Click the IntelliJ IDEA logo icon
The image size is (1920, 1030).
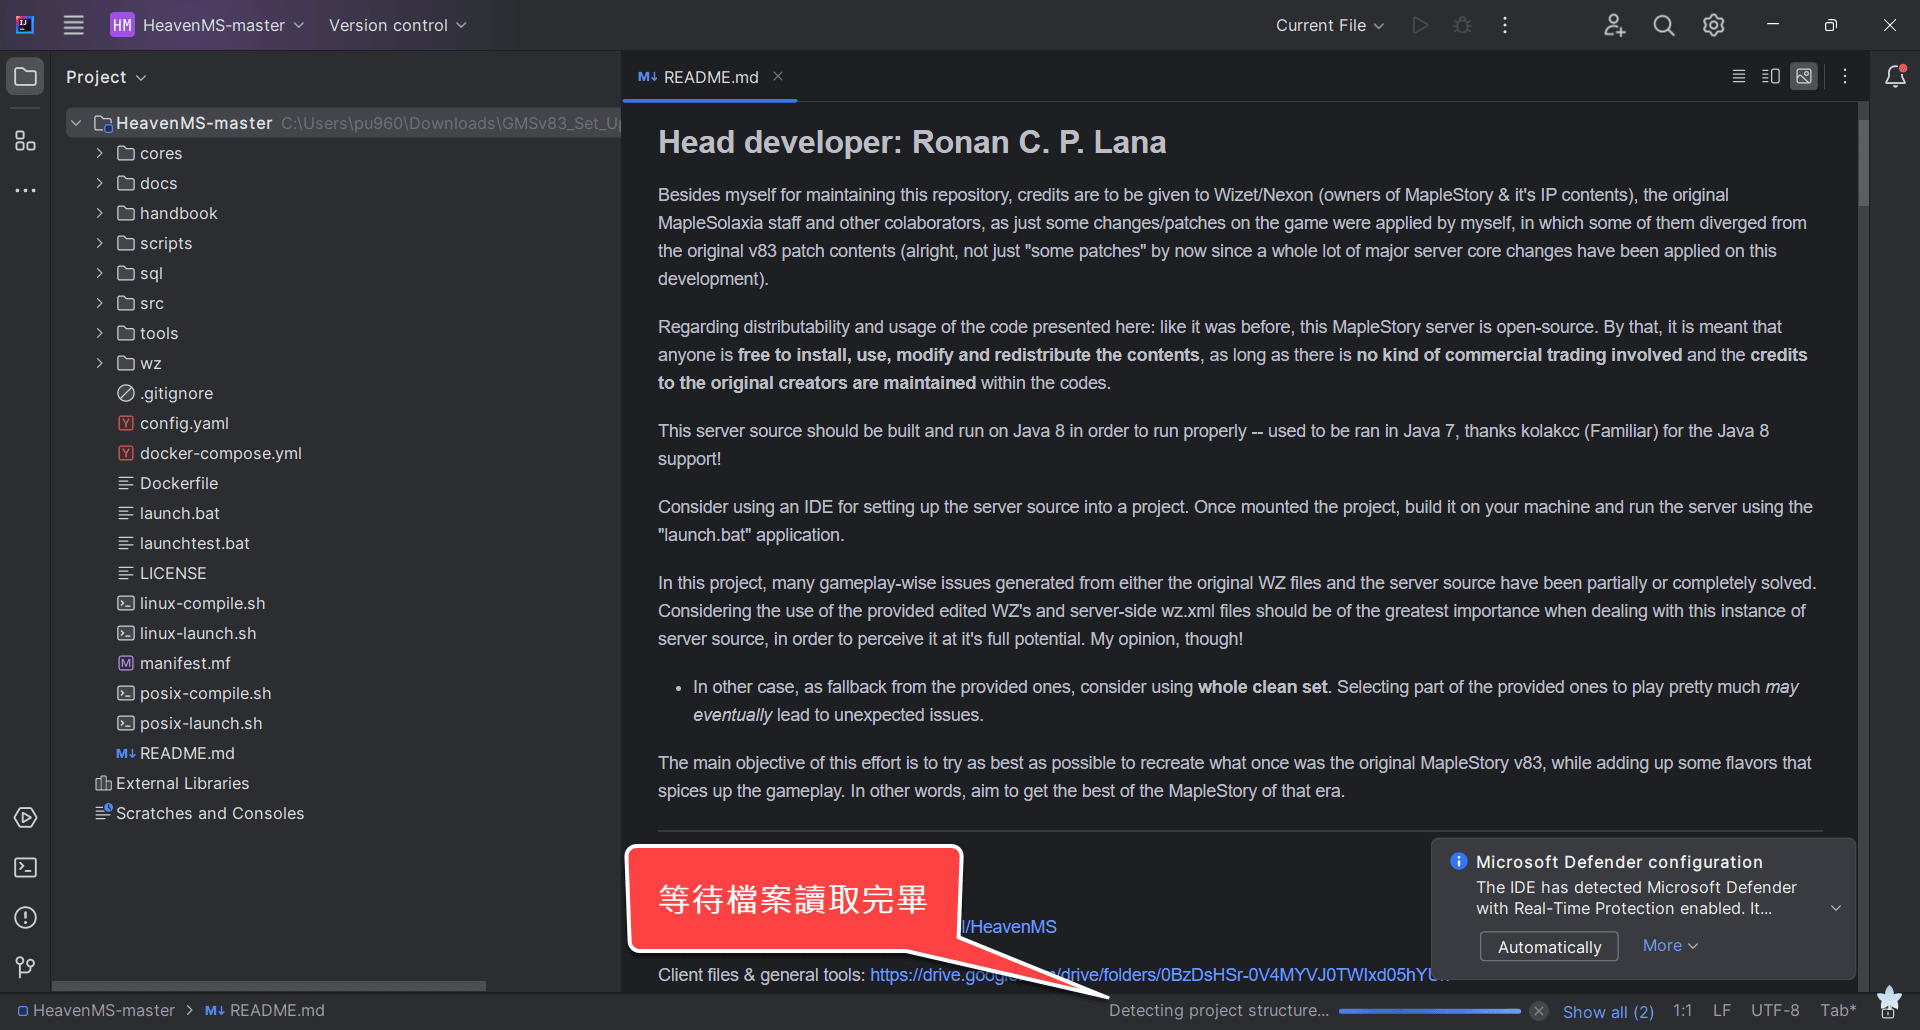coord(25,25)
